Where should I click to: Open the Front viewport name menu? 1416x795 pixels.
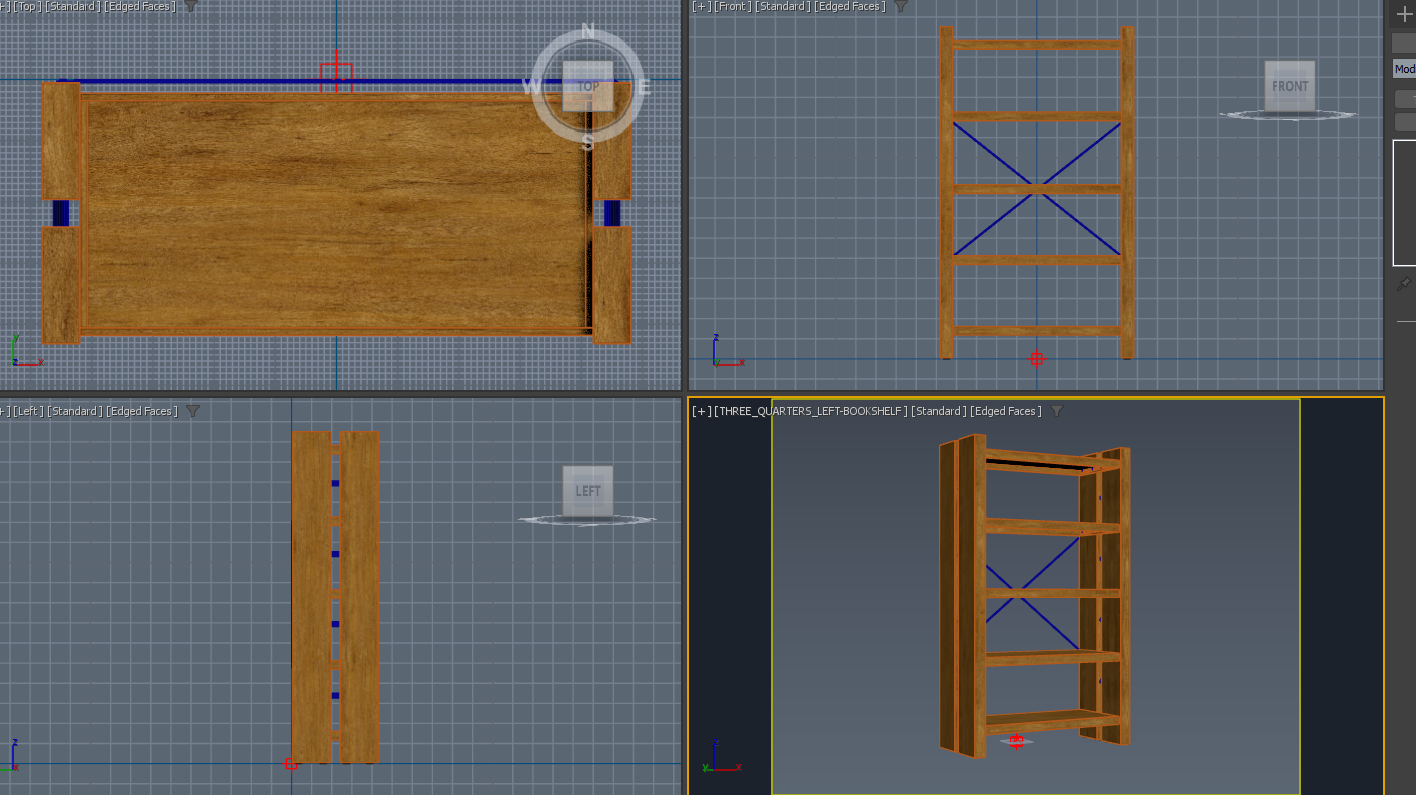[733, 6]
